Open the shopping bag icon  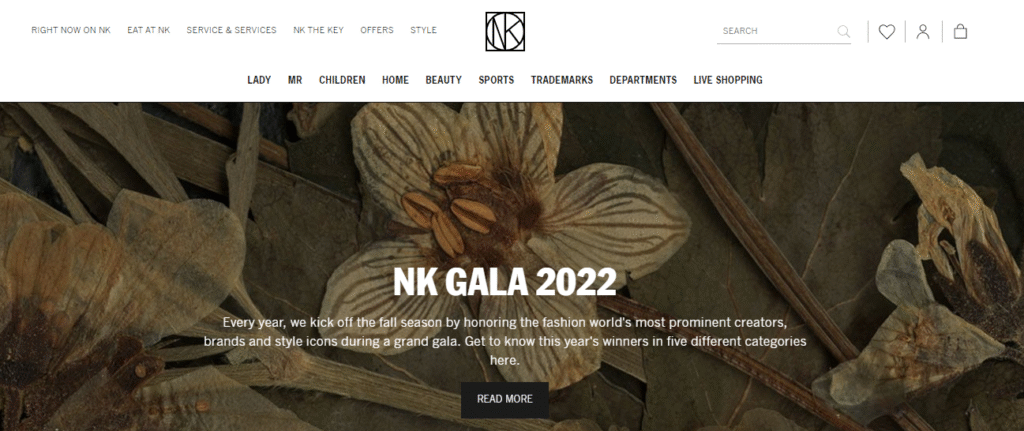coord(960,31)
